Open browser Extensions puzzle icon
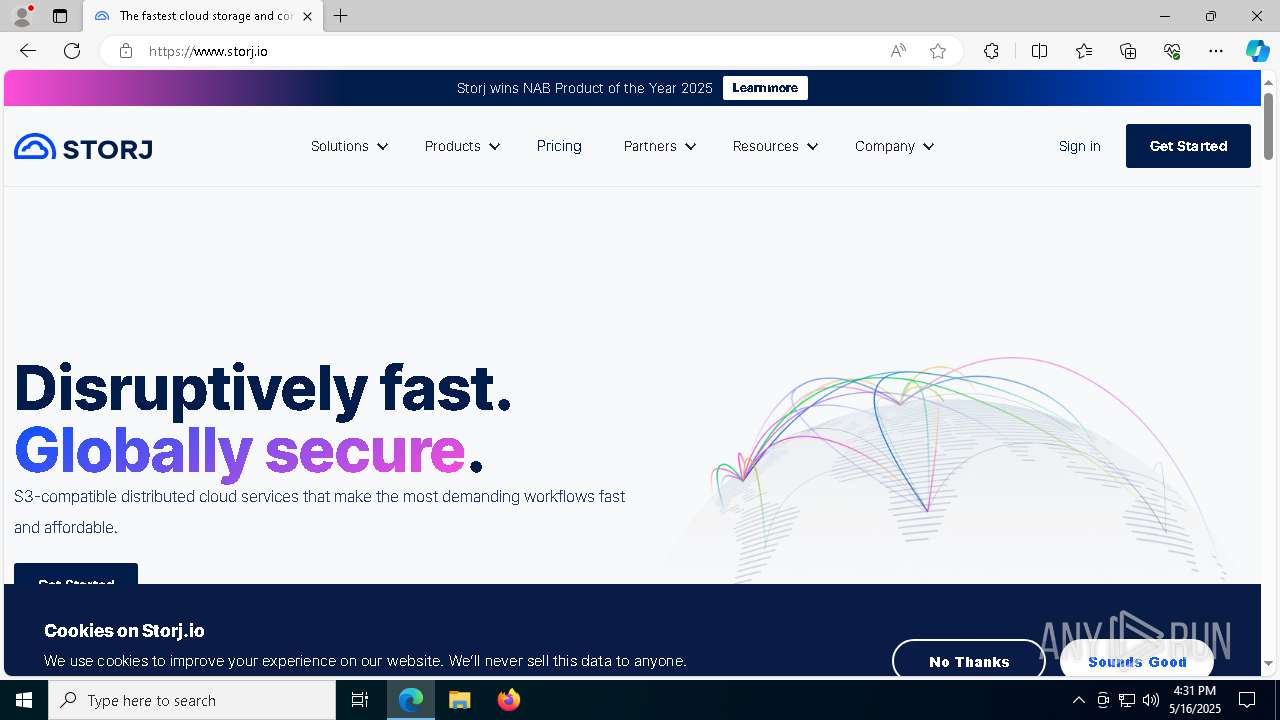 [991, 51]
